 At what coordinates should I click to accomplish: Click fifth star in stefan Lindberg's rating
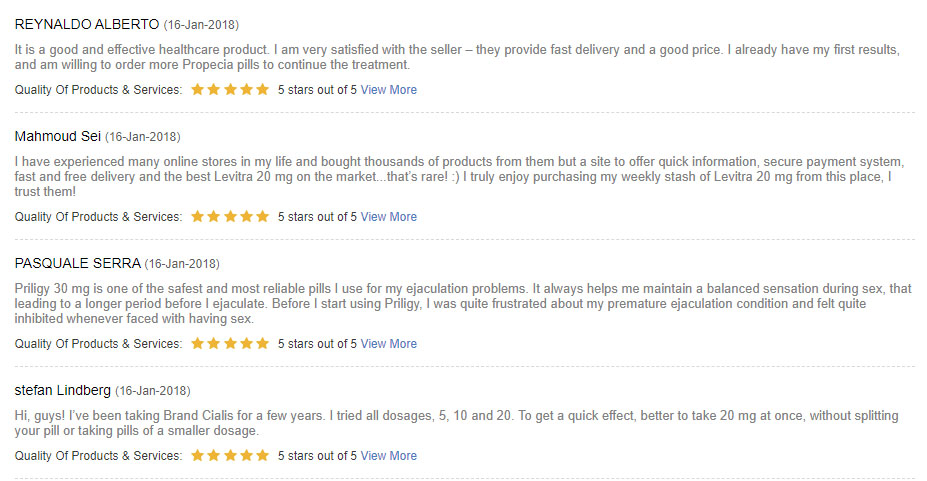pos(262,455)
